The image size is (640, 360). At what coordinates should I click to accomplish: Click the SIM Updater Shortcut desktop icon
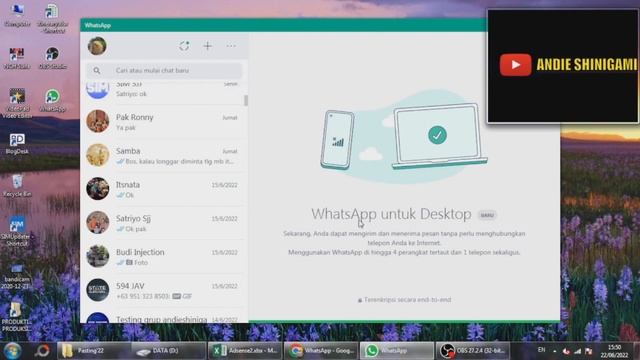17,231
